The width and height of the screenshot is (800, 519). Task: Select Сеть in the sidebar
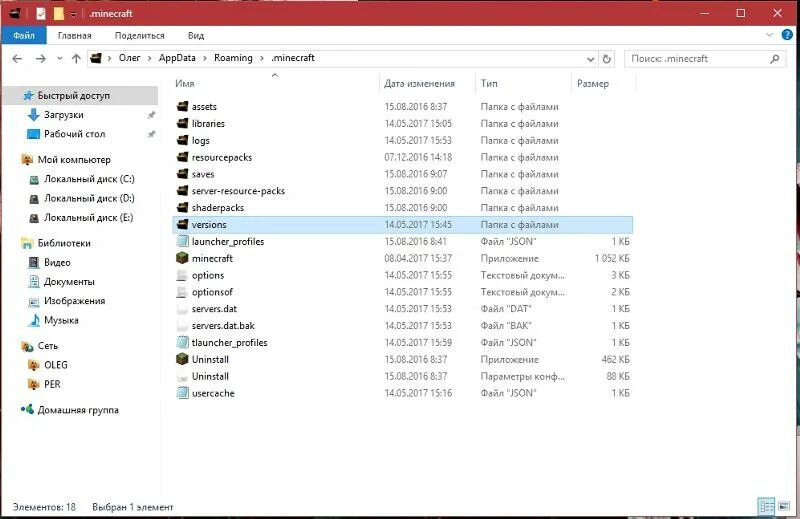click(47, 345)
